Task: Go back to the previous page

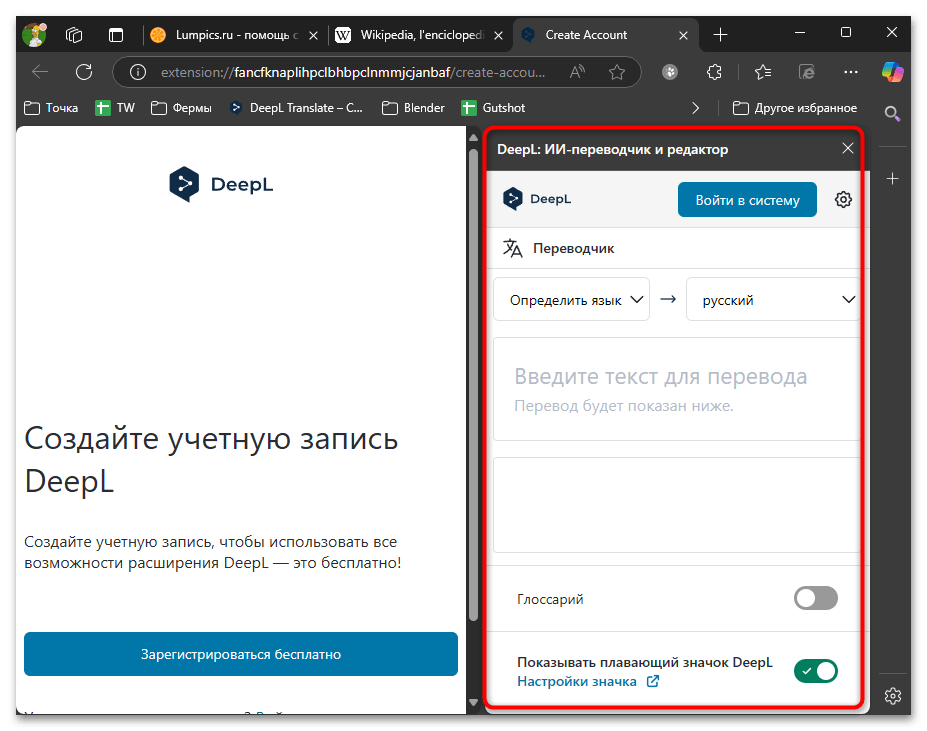Action: point(40,72)
